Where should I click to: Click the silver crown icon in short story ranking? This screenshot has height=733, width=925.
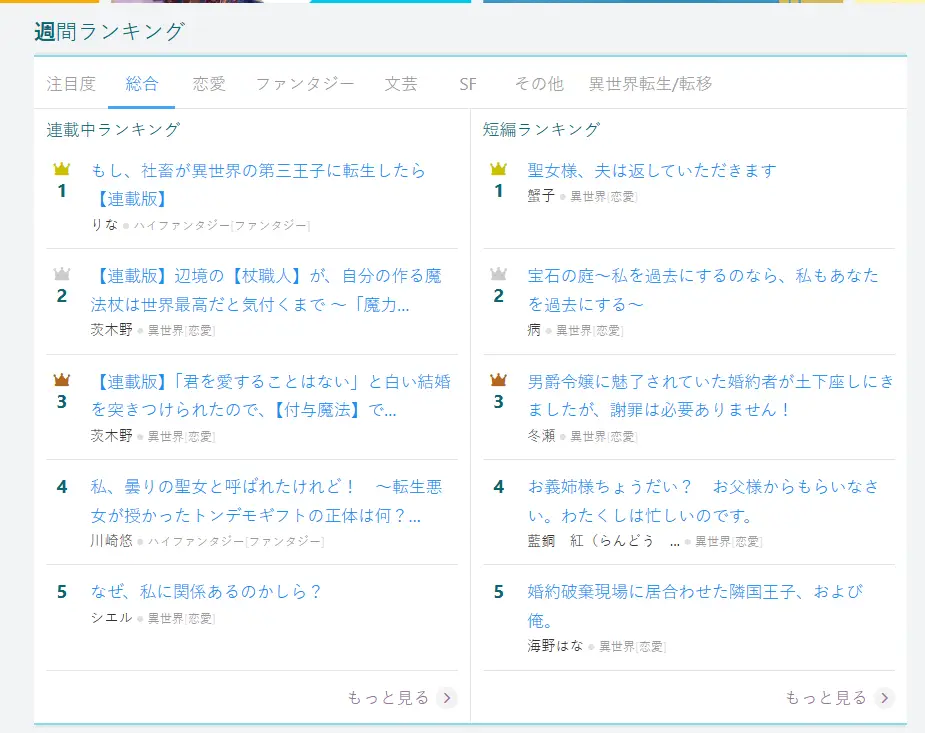coord(499,274)
